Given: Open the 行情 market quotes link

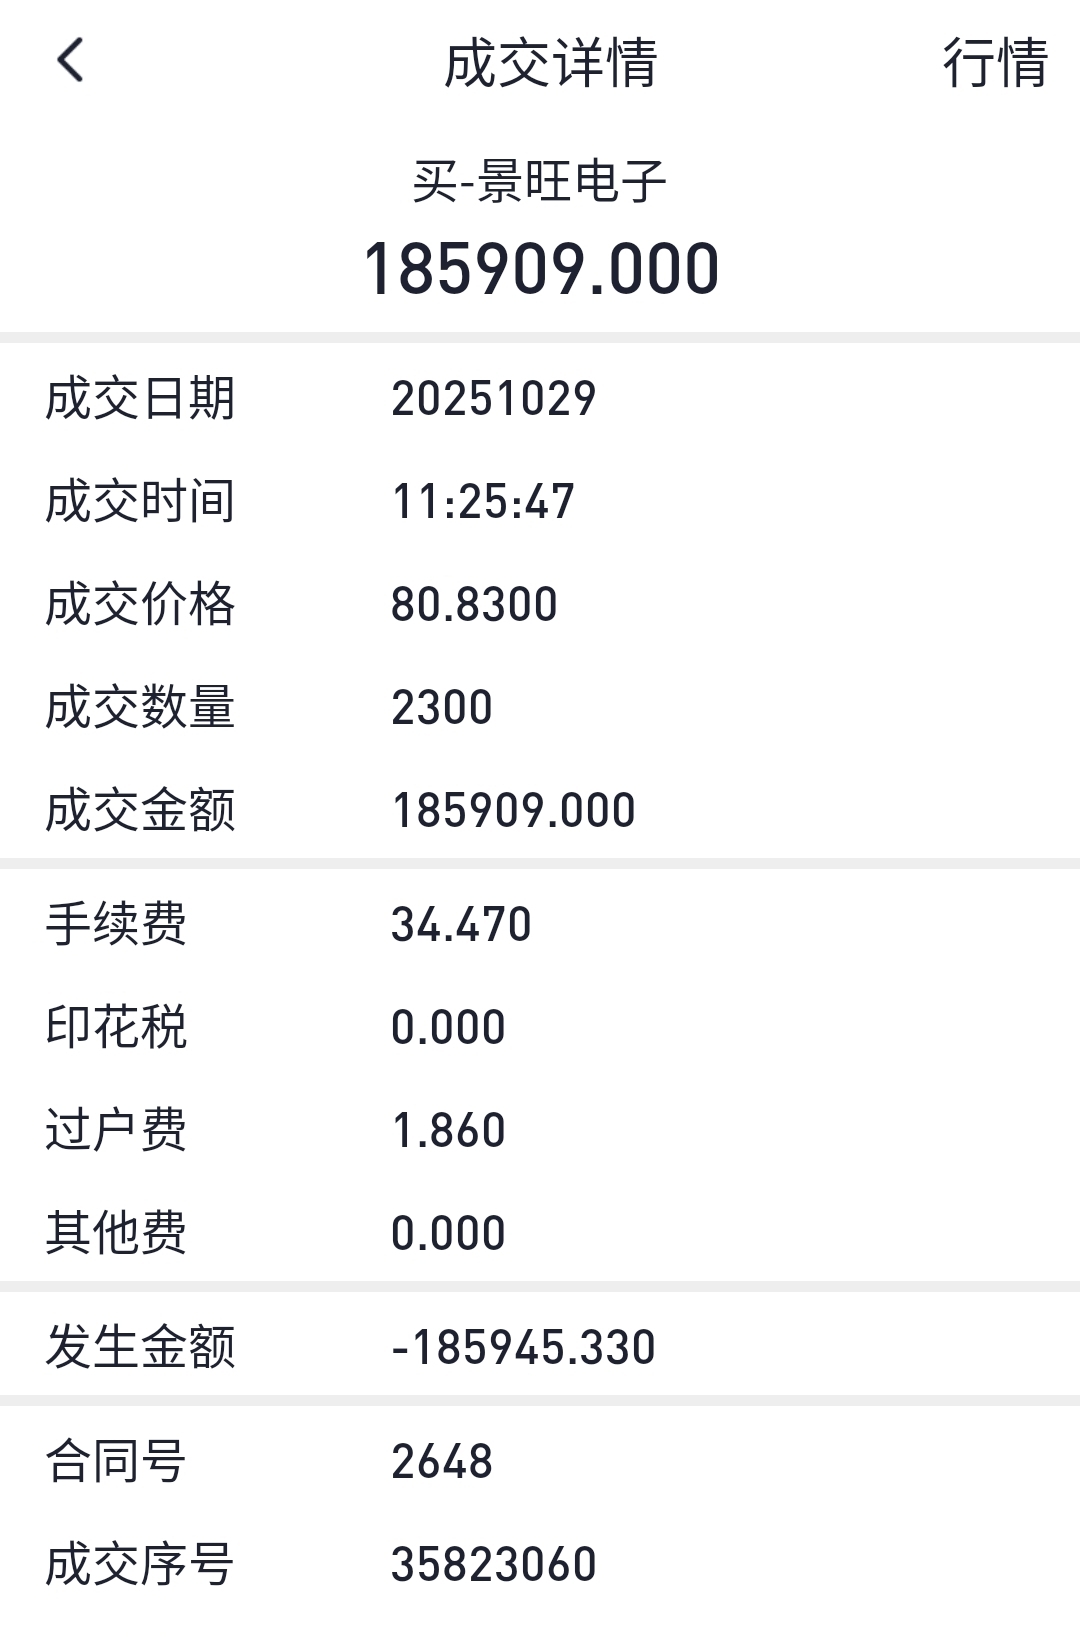Looking at the screenshot, I should tap(995, 63).
